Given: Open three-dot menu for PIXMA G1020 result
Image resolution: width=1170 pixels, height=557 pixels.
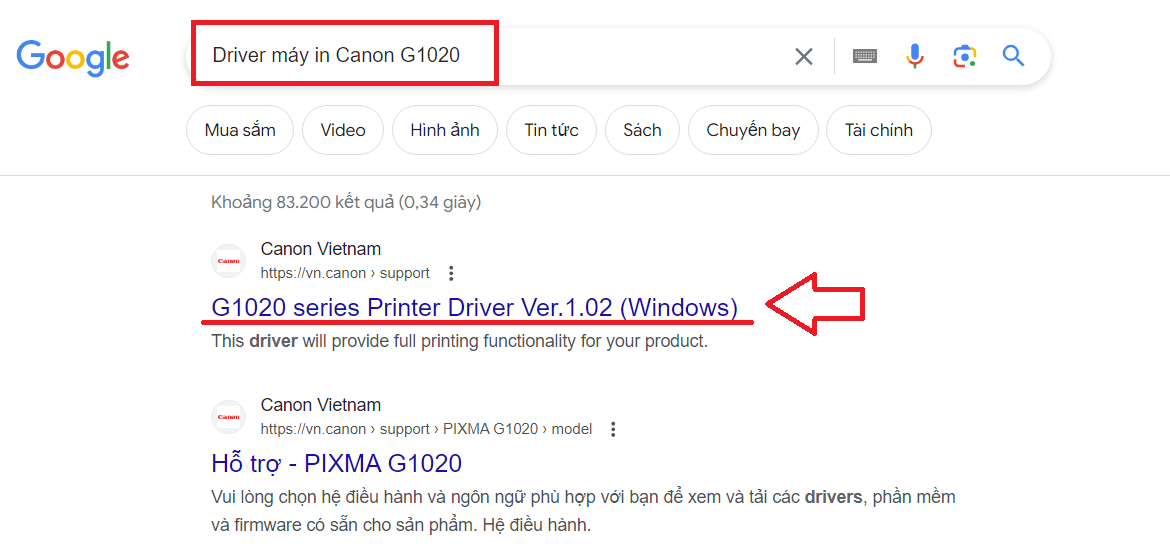Looking at the screenshot, I should pos(613,429).
